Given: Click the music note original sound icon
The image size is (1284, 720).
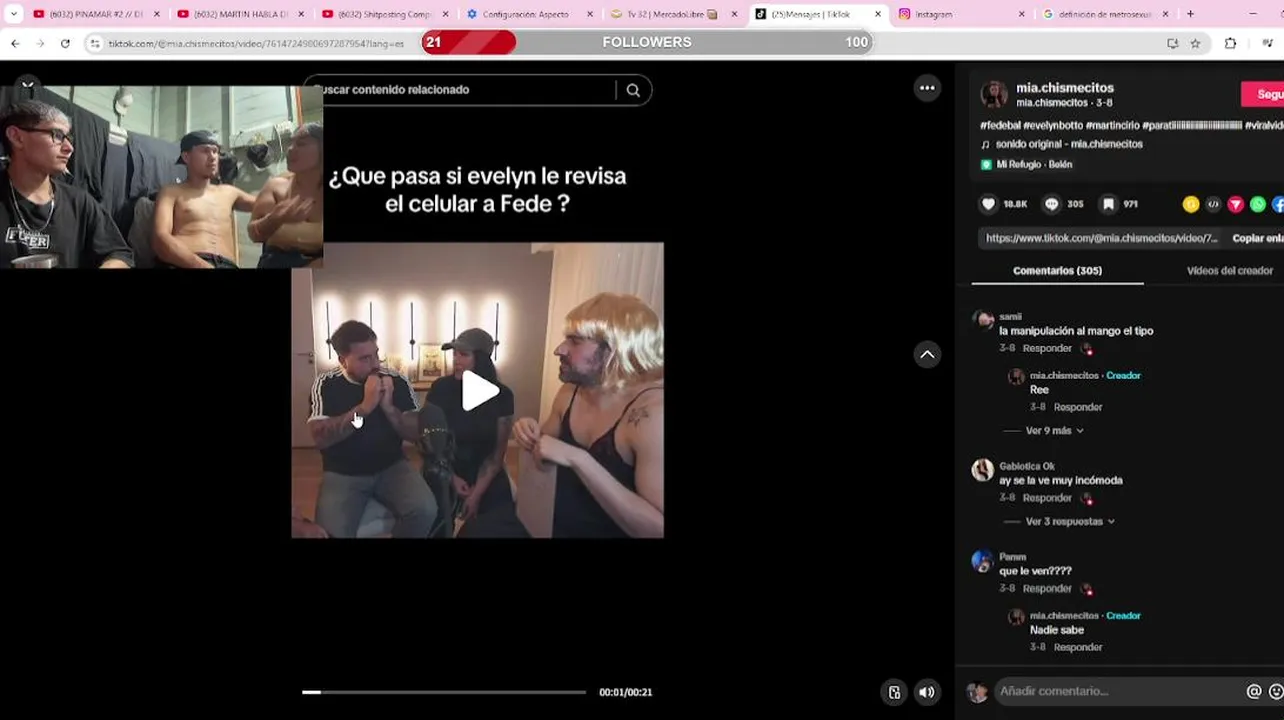Looking at the screenshot, I should coord(986,144).
